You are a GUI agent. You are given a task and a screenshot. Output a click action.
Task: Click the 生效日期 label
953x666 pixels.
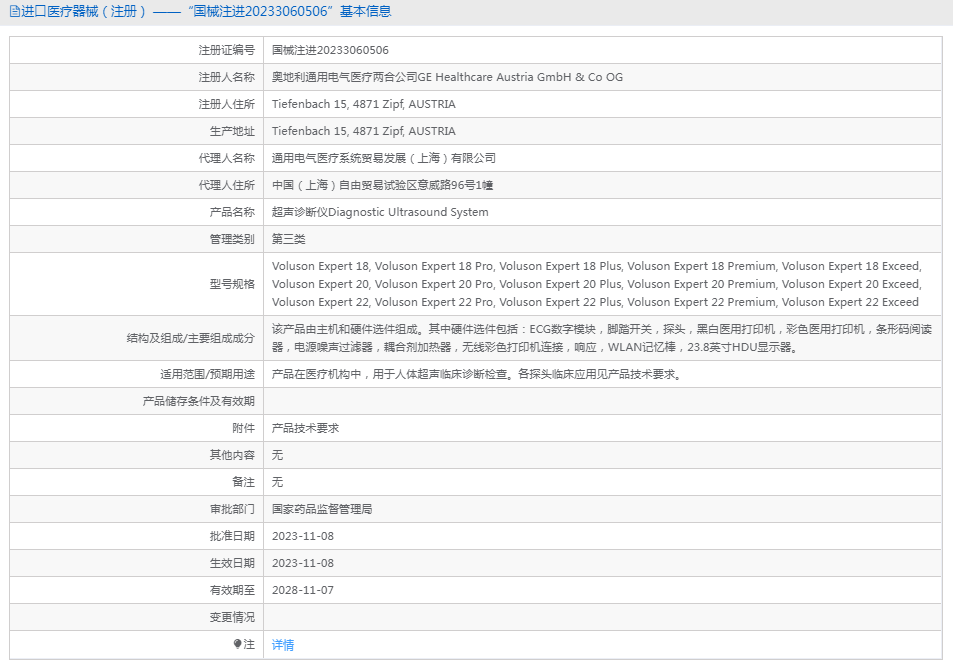[232, 563]
